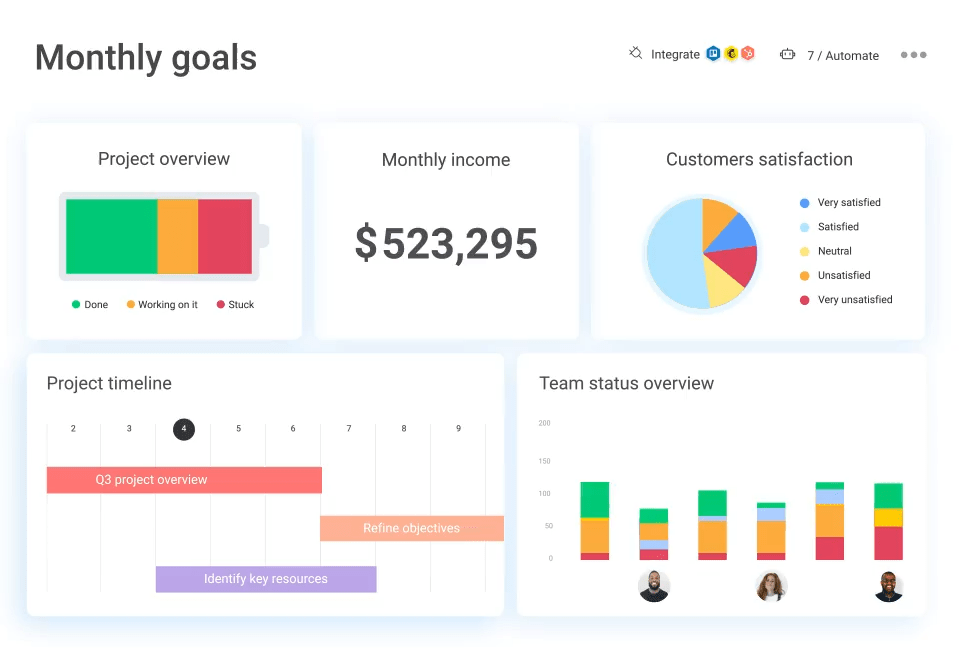Image resolution: width=972 pixels, height=654 pixels.
Task: Click the dark blue Very satisfied pie slice
Action: (x=738, y=234)
